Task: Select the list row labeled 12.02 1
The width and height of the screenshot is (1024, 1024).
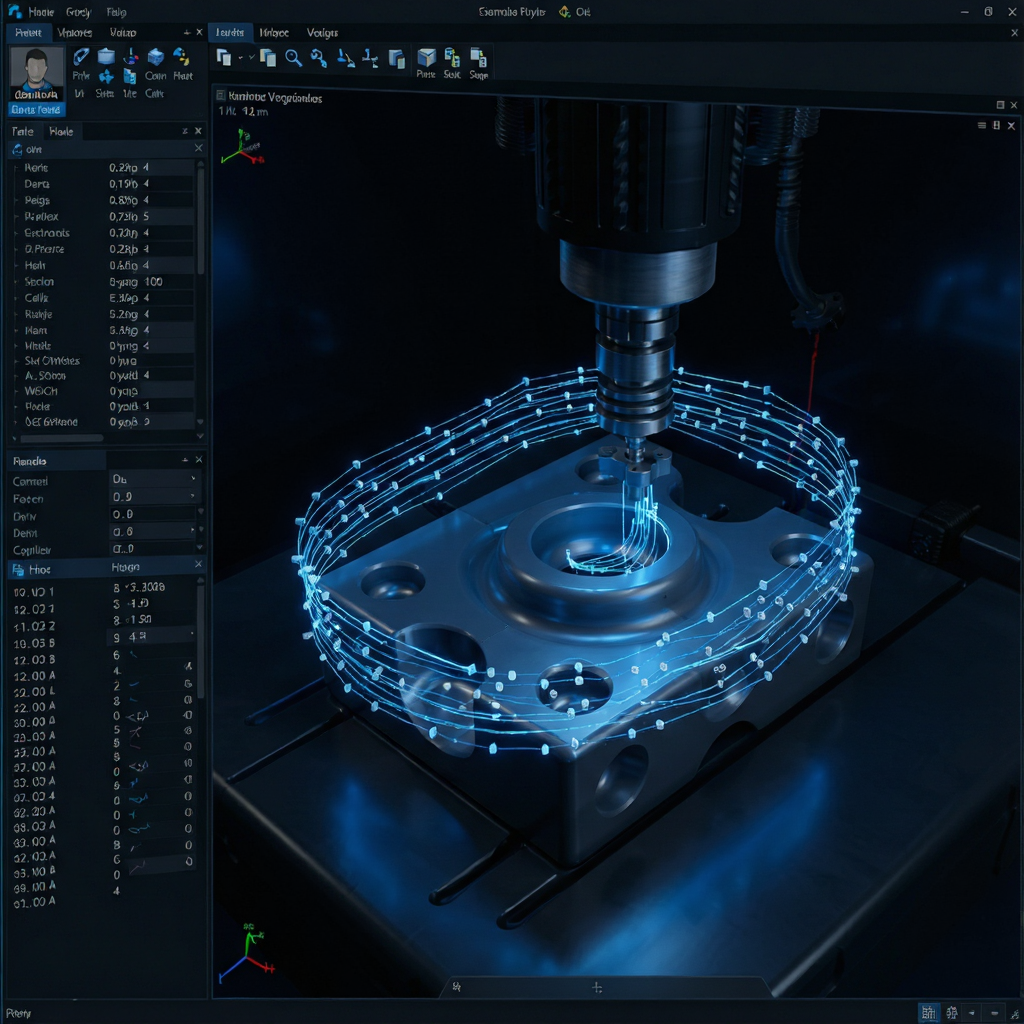Action: [x=34, y=609]
